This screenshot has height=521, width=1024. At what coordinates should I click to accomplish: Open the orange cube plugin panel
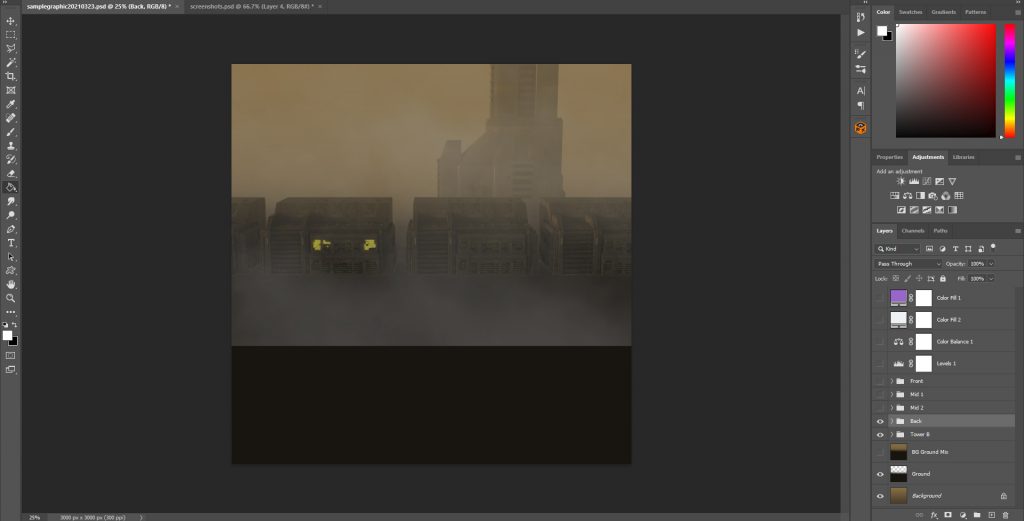click(860, 128)
